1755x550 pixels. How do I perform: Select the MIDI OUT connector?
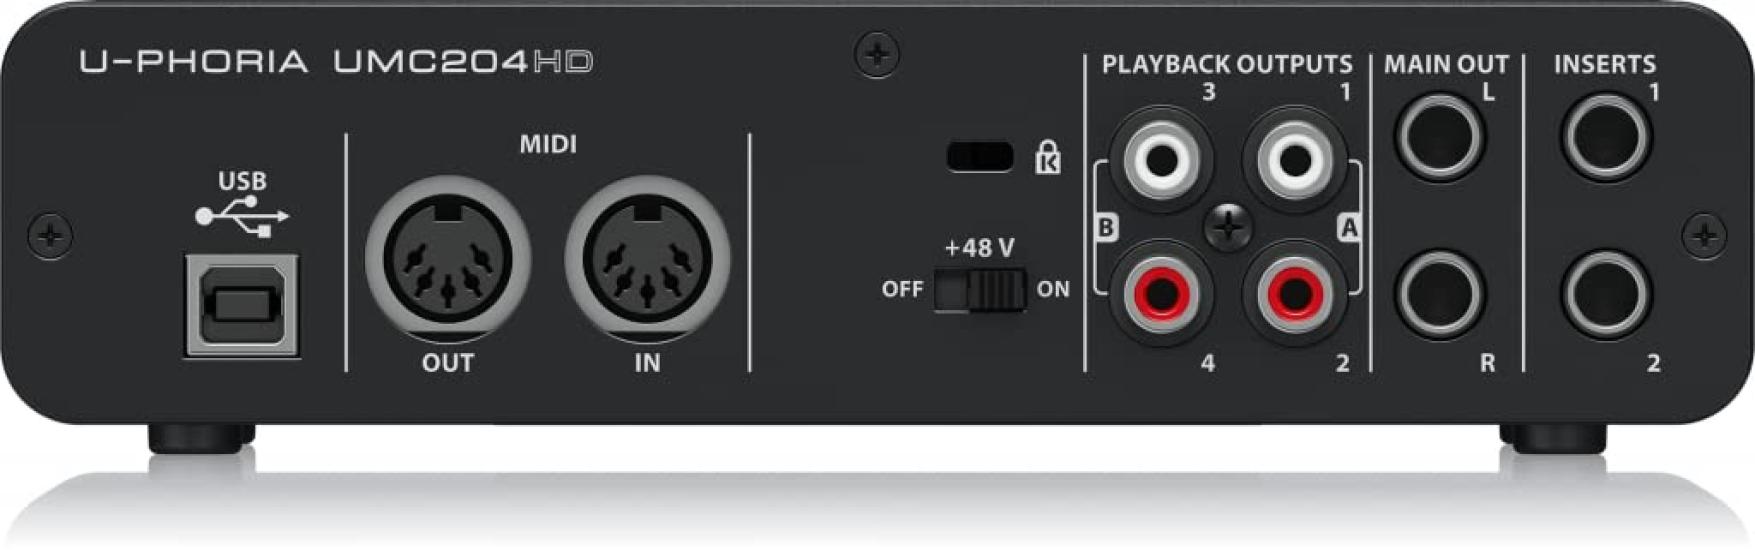click(447, 259)
